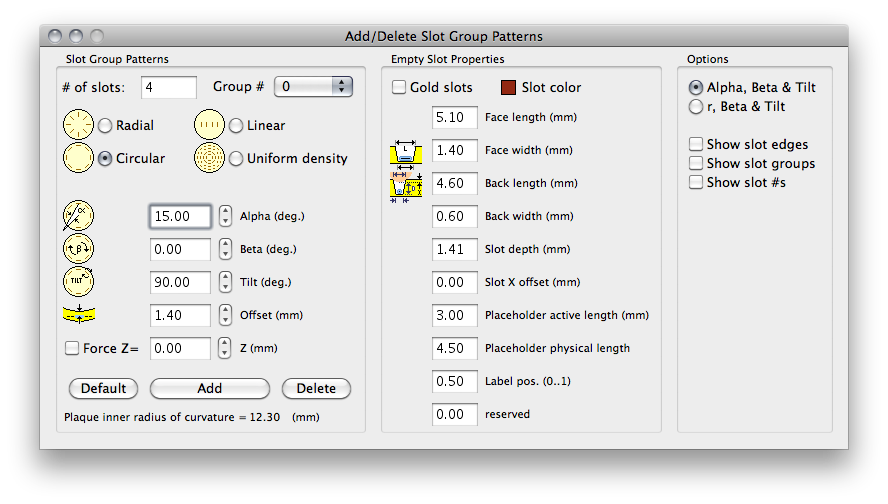Focus the Alpha (deg.) input field

pyautogui.click(x=180, y=216)
